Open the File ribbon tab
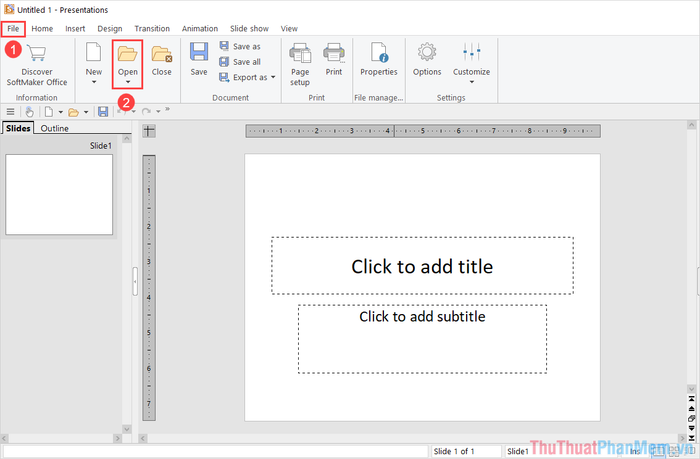Screen dimensions: 700x459 pos(13,29)
